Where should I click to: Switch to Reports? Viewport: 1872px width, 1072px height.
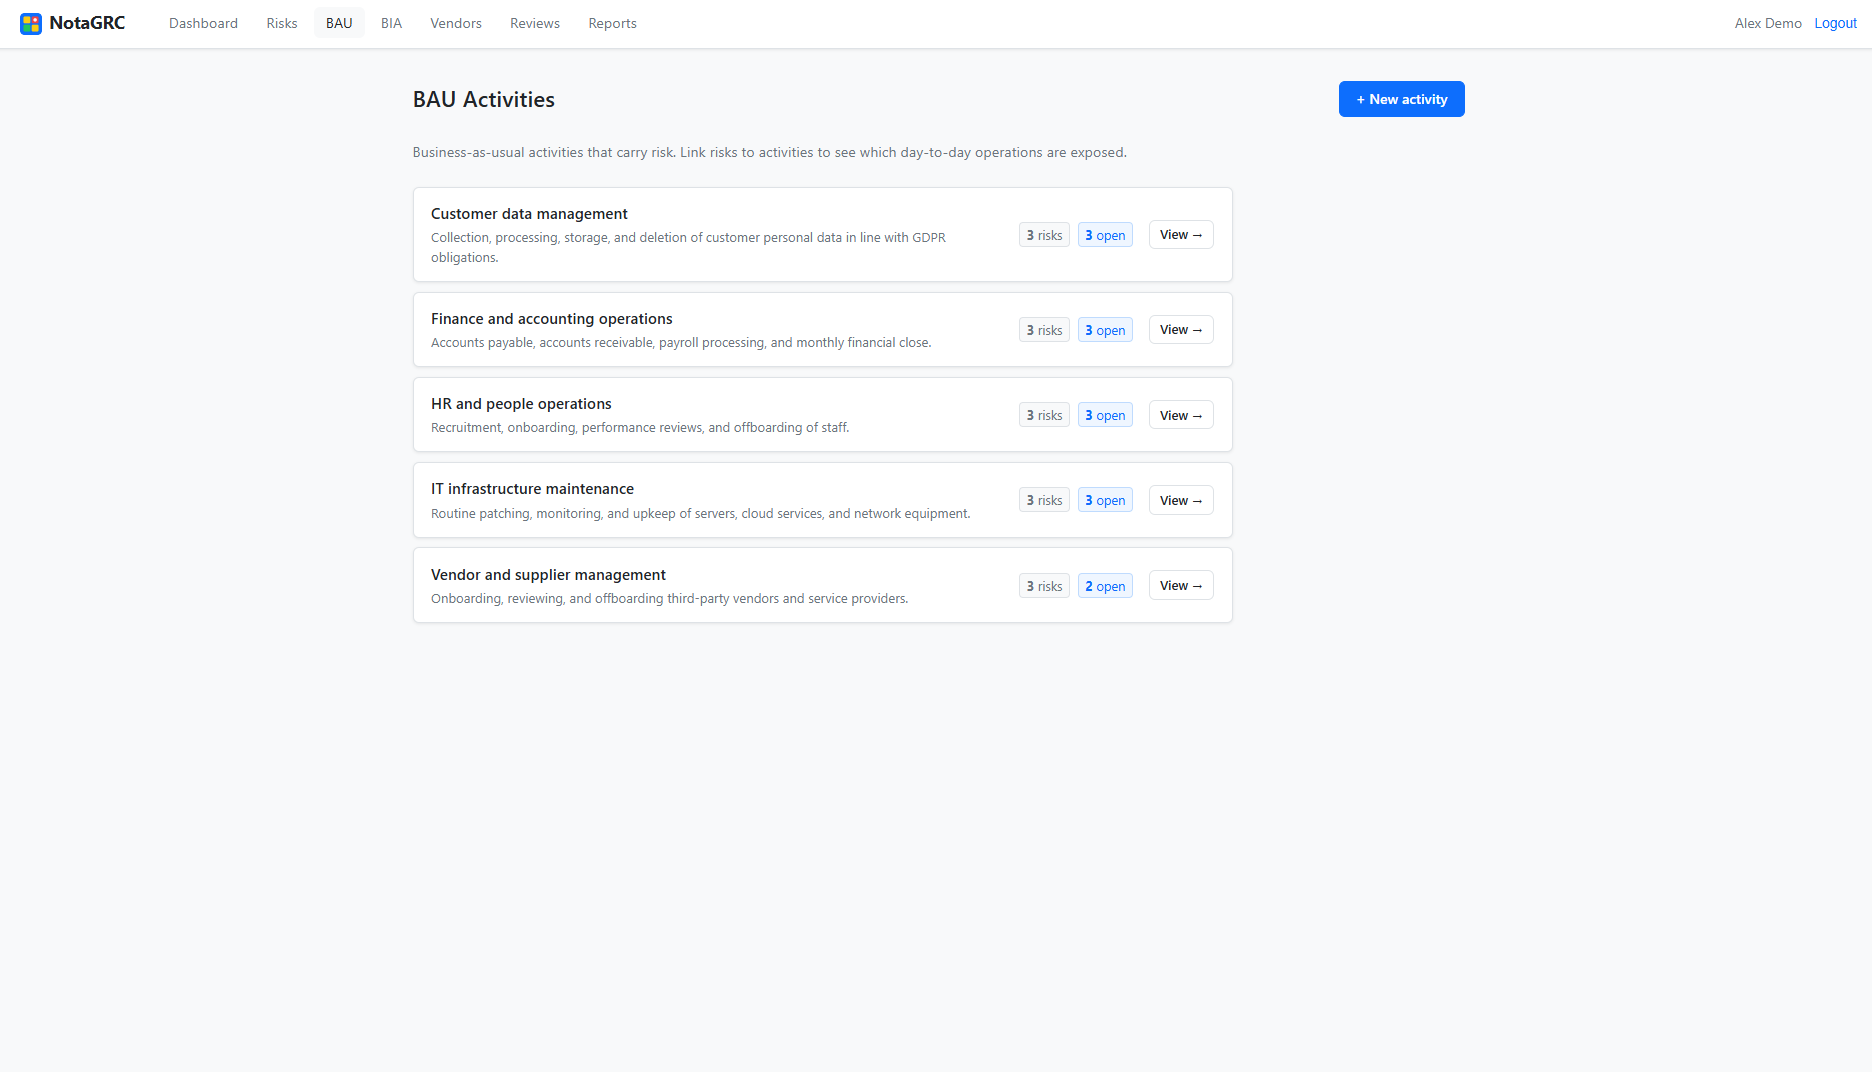click(612, 23)
